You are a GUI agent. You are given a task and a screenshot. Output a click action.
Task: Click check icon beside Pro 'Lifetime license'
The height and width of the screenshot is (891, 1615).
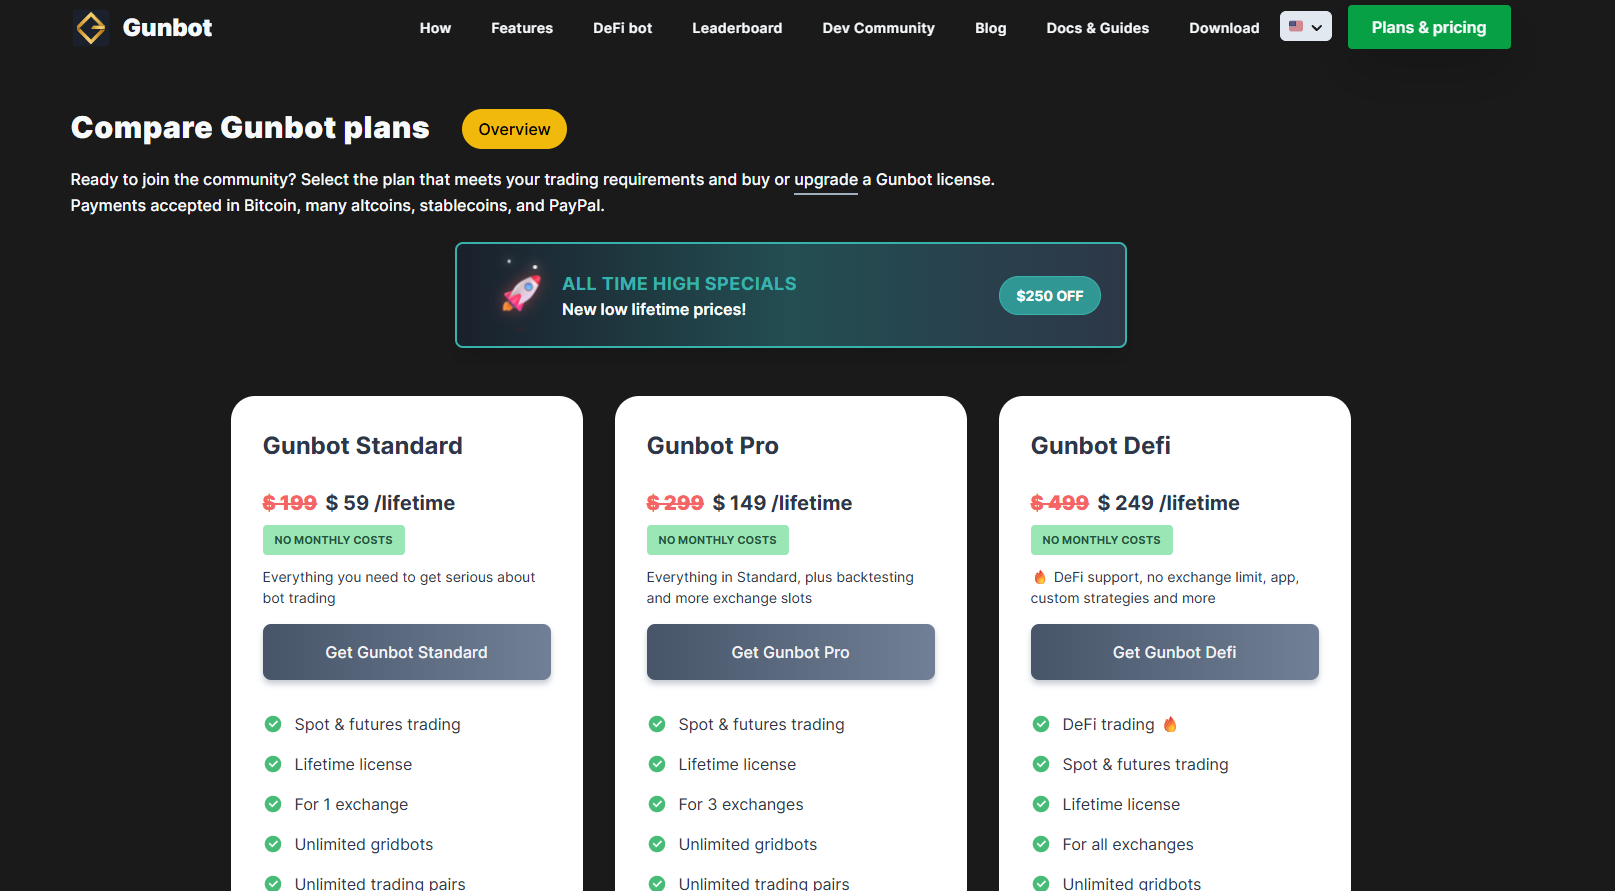click(657, 764)
